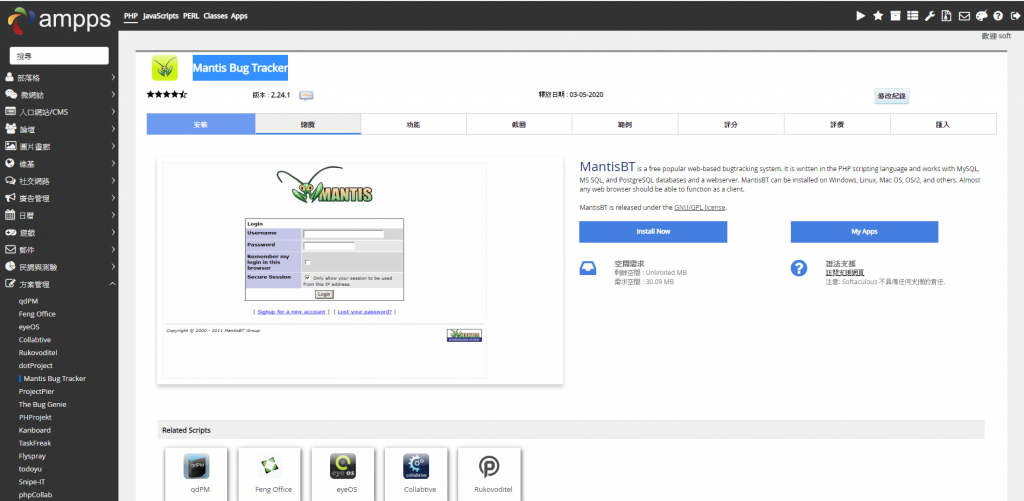Click the AMPPS logo
Viewport: 1024px width, 501px height.
[59, 19]
